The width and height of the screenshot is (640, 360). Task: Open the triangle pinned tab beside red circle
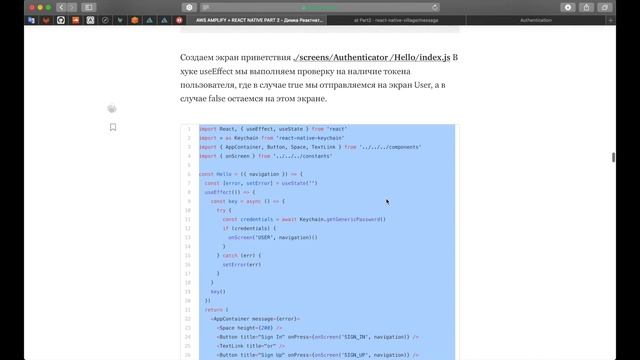click(x=164, y=20)
